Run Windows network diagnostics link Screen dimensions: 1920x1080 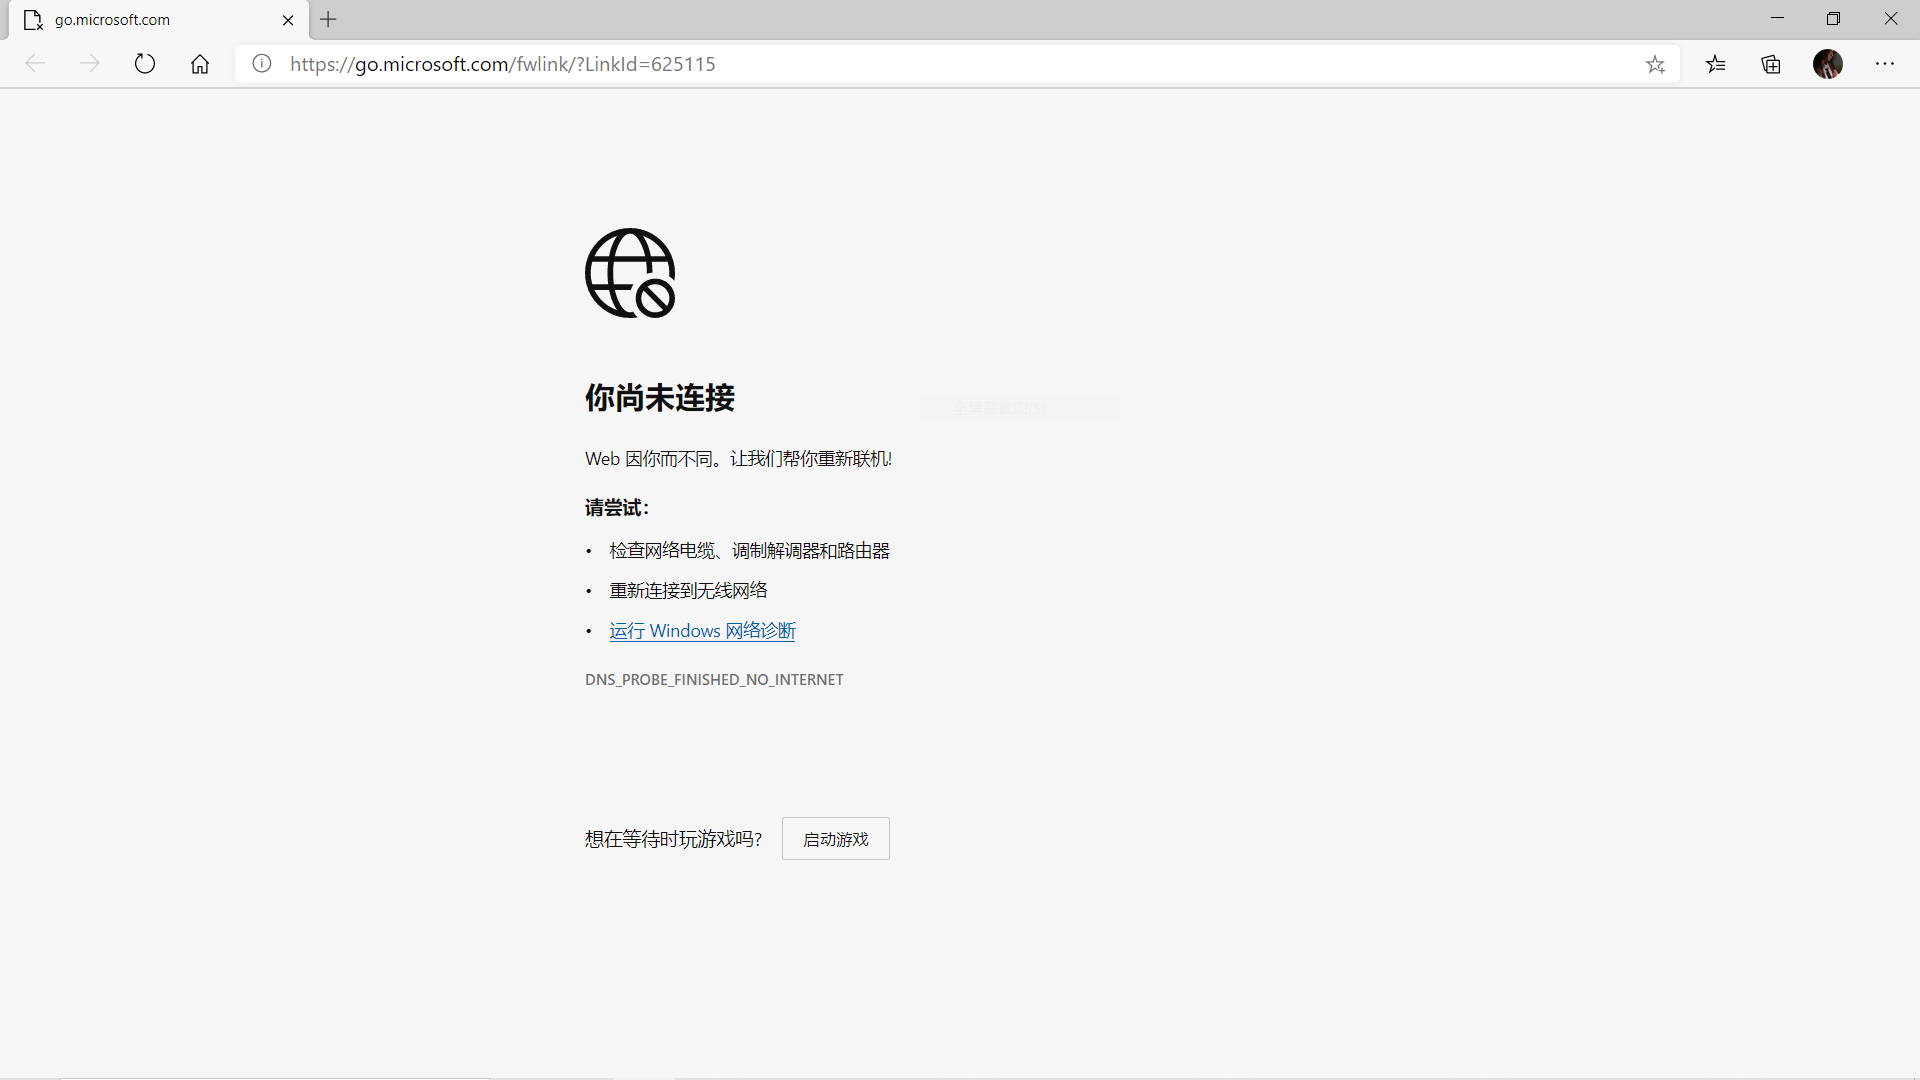point(701,630)
